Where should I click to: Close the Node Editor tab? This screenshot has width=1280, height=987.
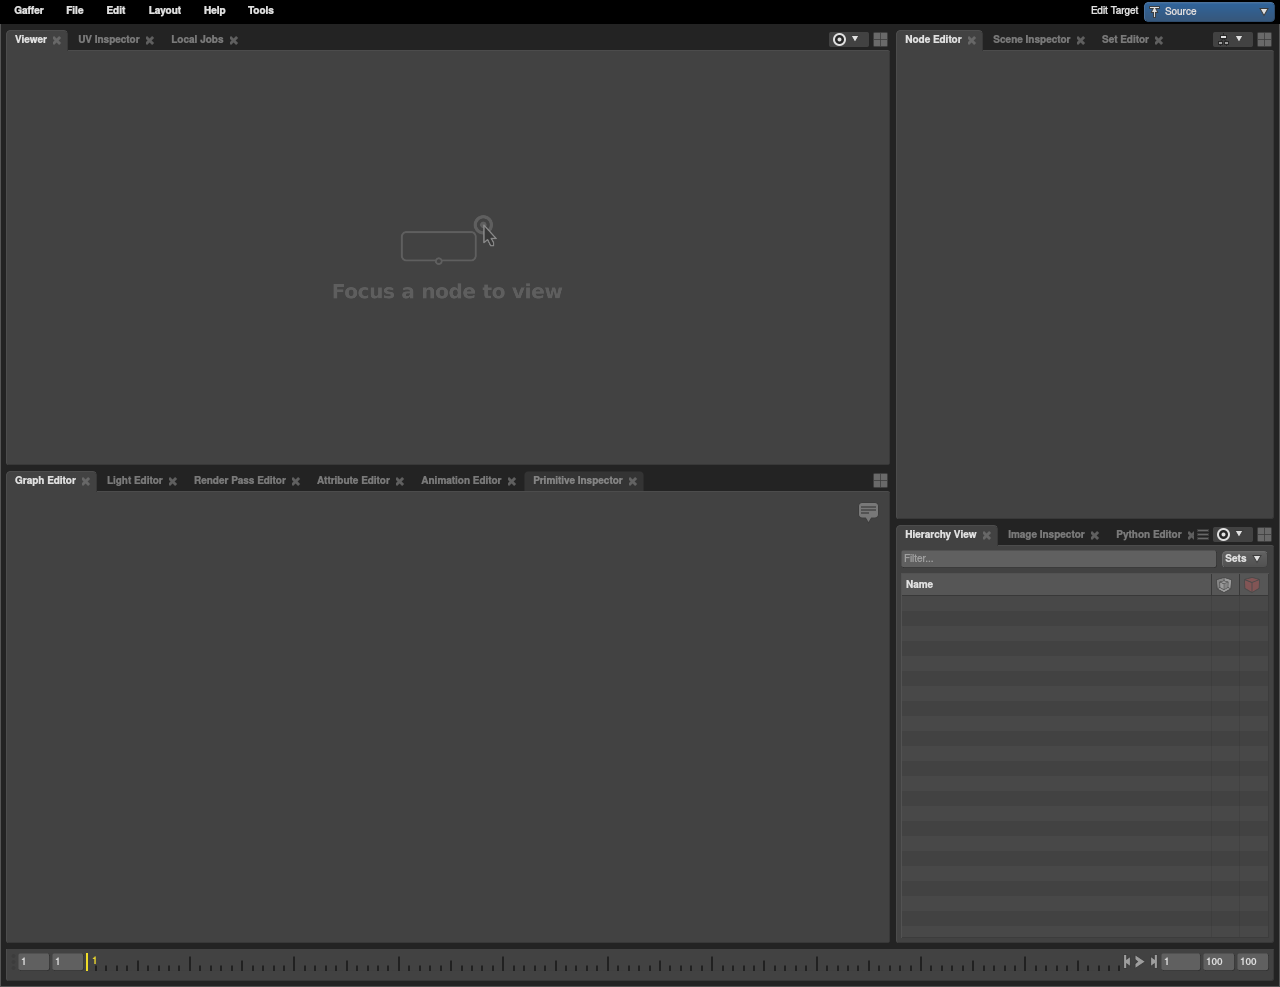point(972,40)
